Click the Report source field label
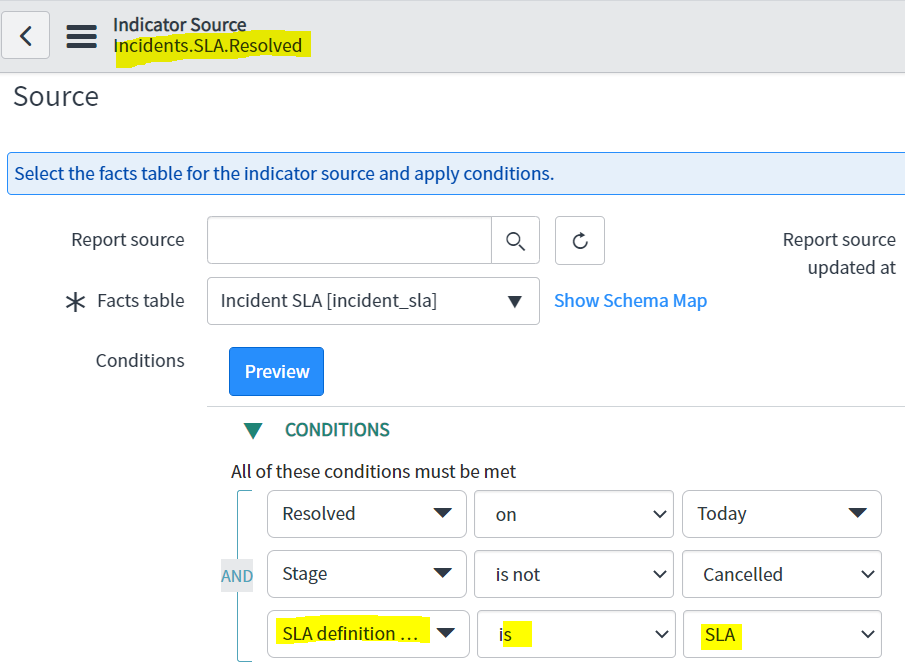Image resolution: width=905 pixels, height=672 pixels. [x=128, y=240]
